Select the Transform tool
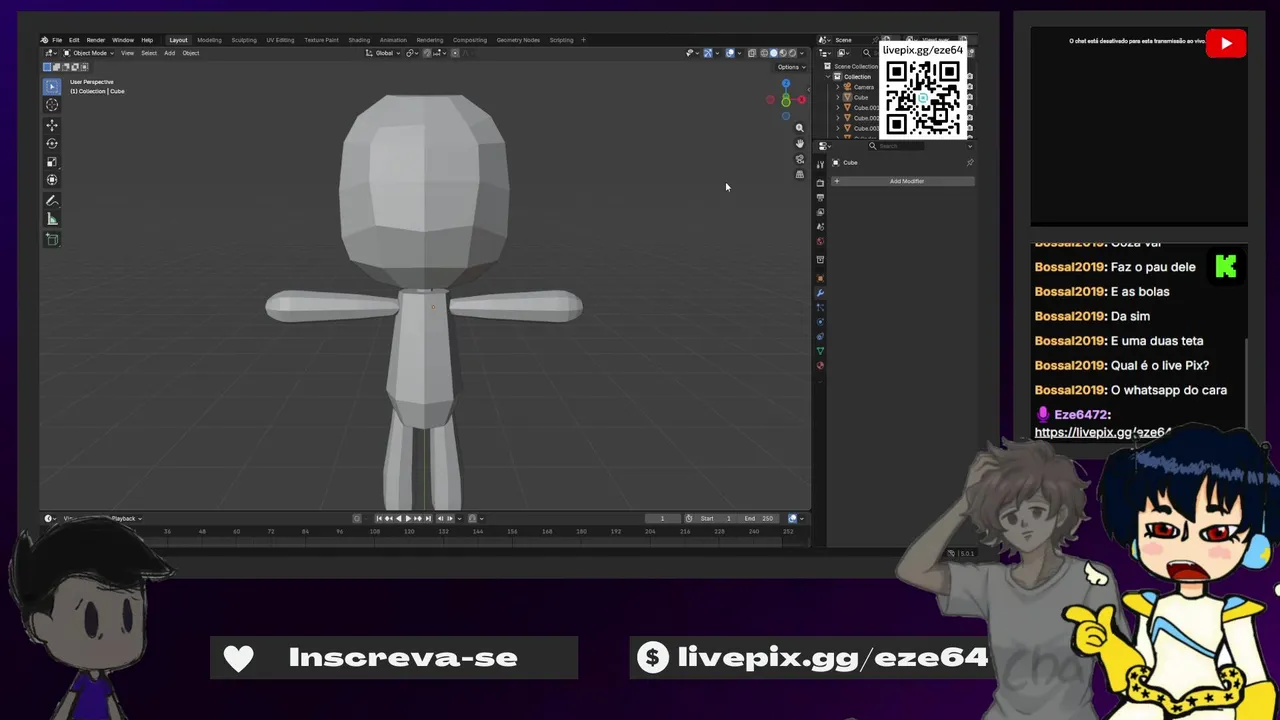Screen dimensions: 1280x720 click(52, 180)
